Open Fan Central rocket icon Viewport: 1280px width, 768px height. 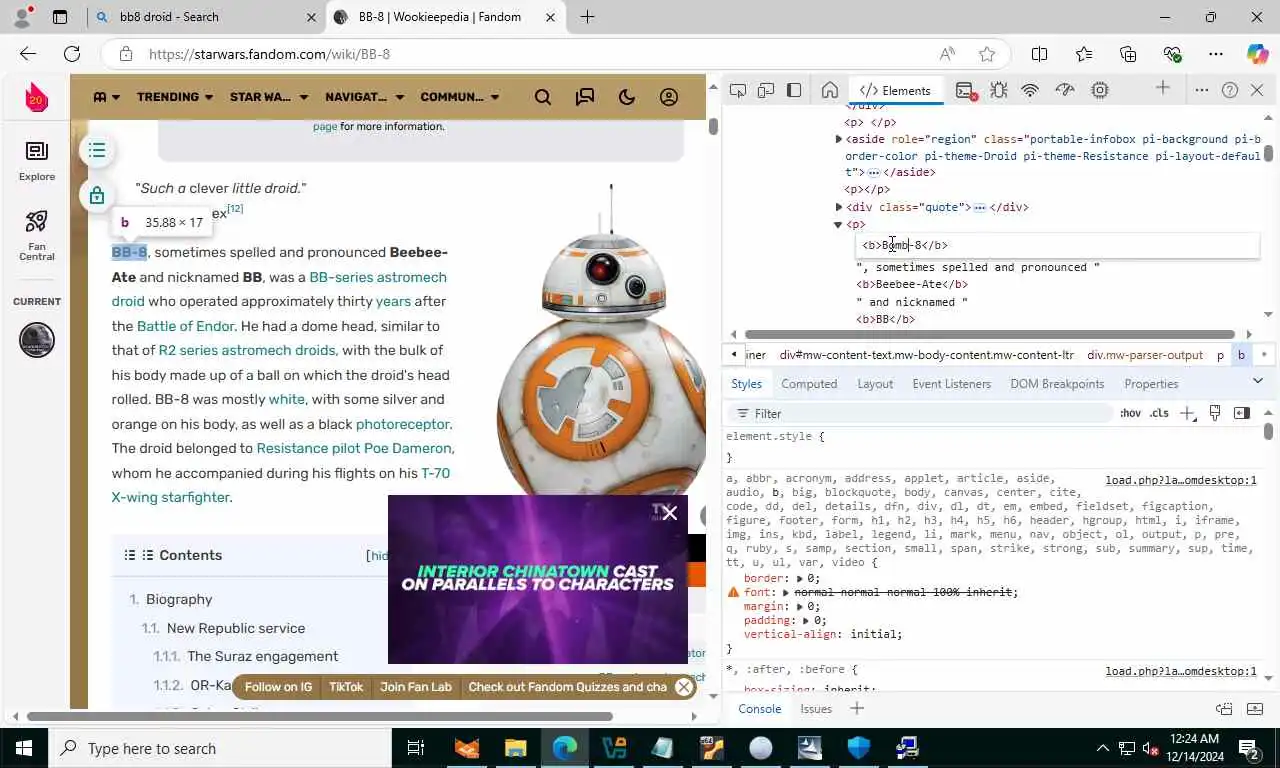tap(37, 236)
